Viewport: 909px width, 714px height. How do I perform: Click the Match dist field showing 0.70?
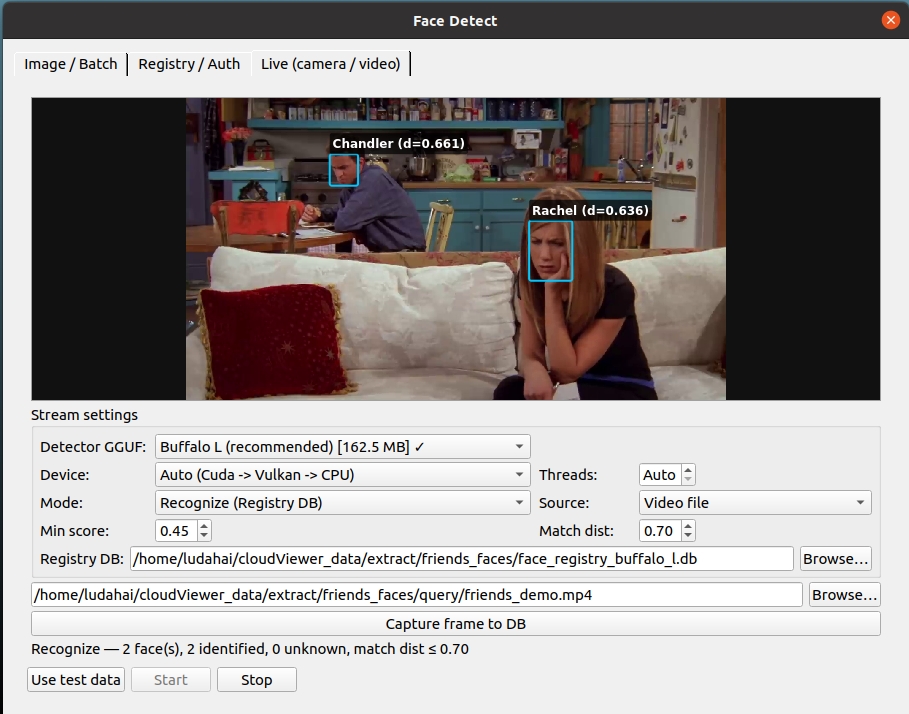tap(660, 531)
